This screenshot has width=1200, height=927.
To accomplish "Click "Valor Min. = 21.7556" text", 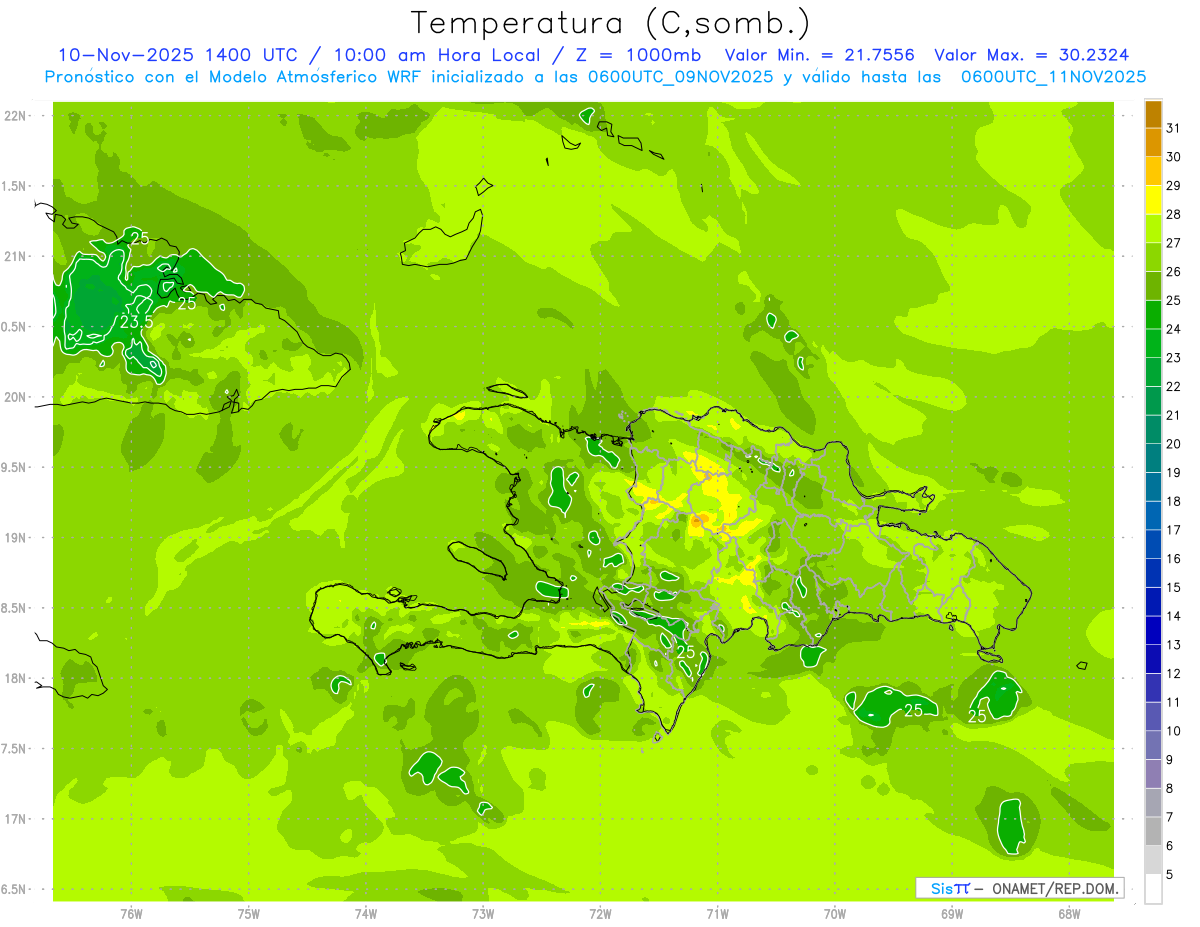I will click(x=821, y=55).
